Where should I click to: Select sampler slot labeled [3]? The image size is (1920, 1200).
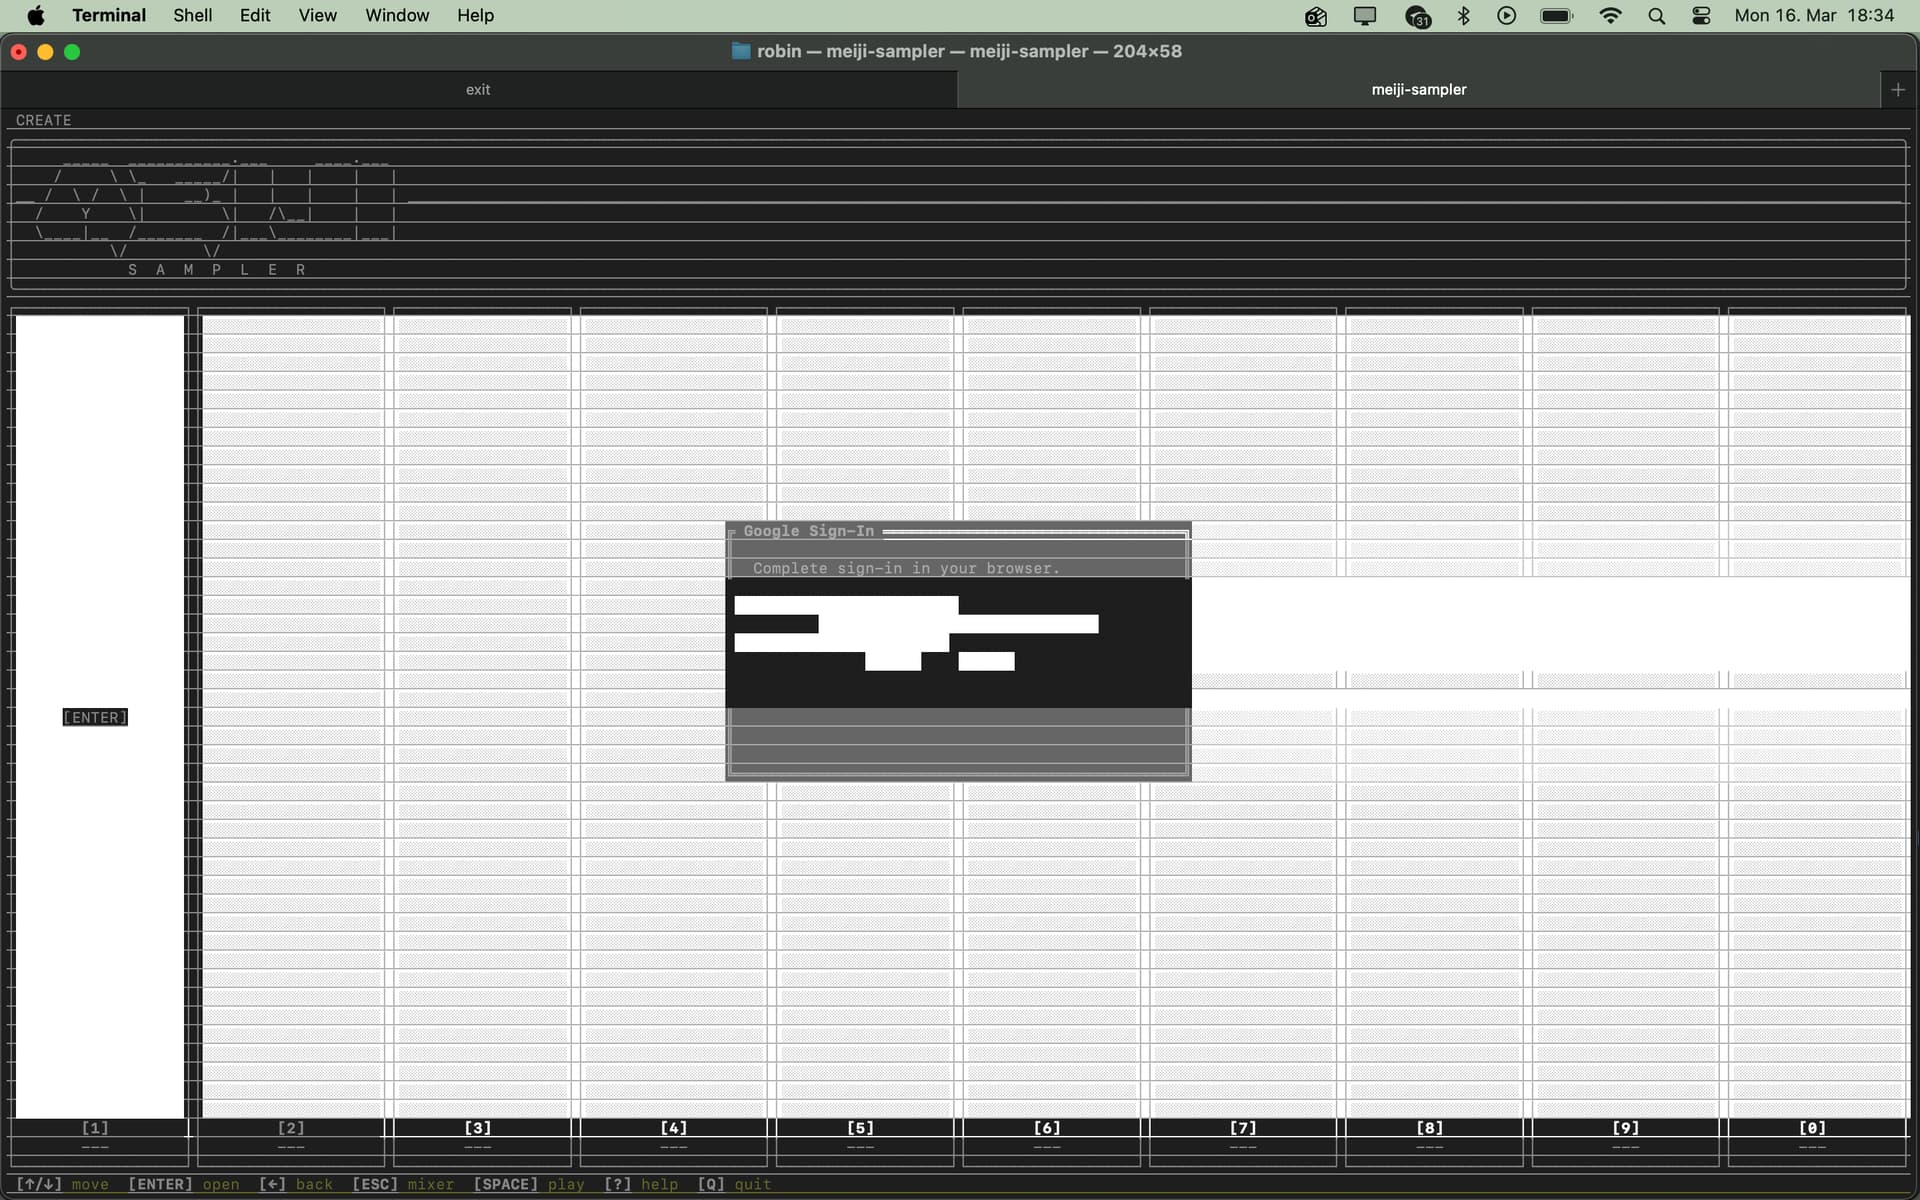click(478, 1128)
